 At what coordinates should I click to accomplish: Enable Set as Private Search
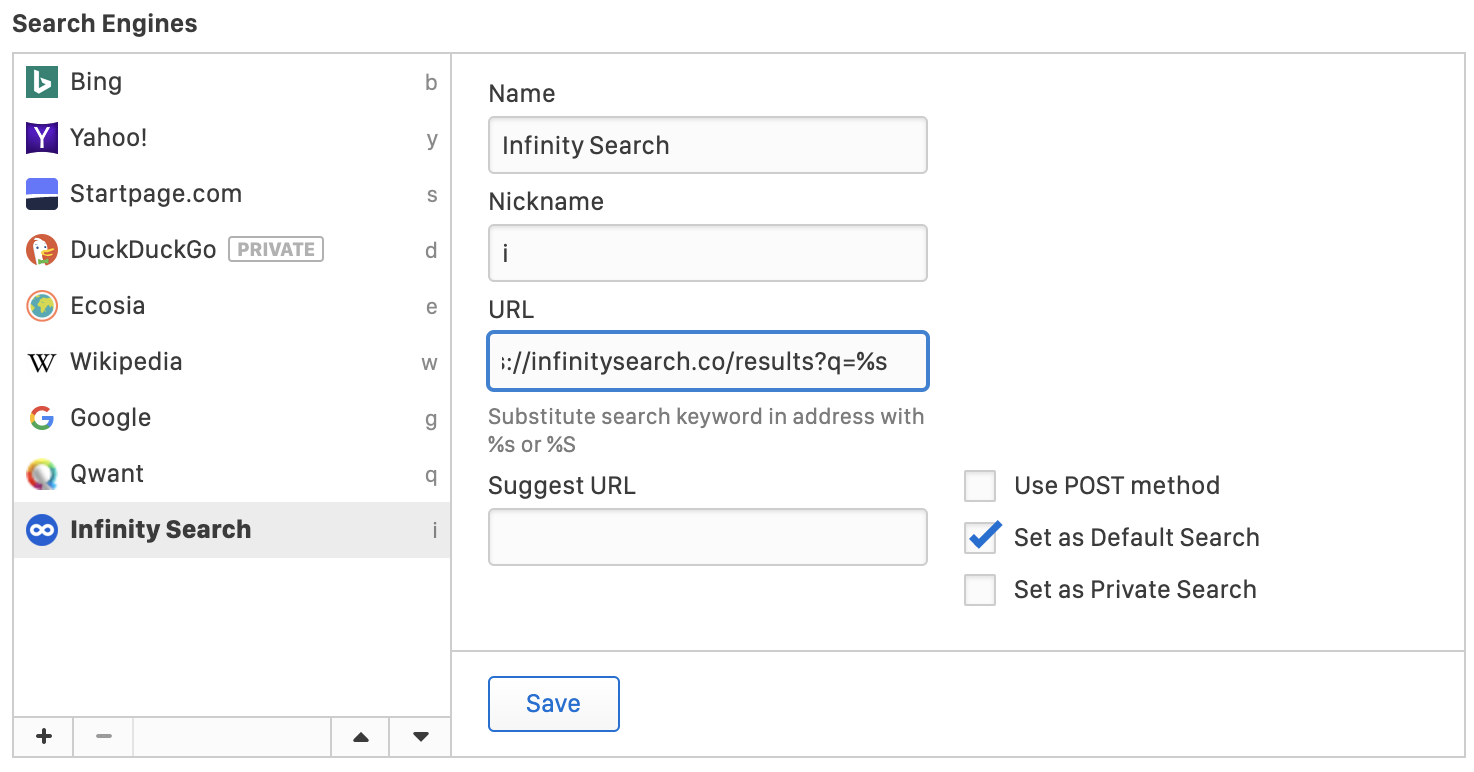coord(980,590)
